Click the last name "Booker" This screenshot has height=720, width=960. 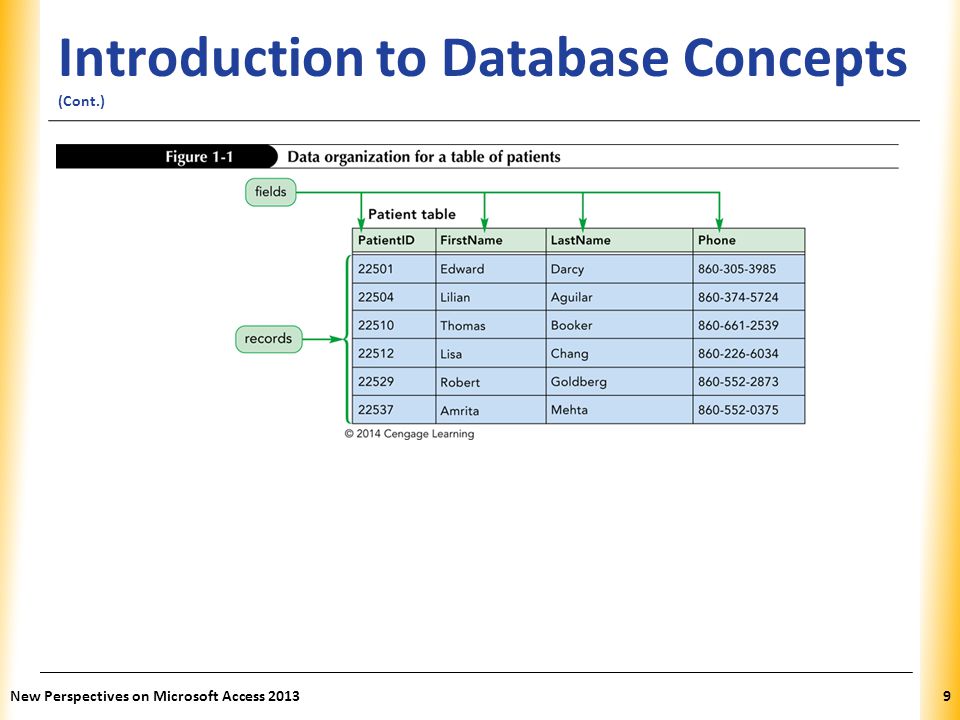point(571,325)
